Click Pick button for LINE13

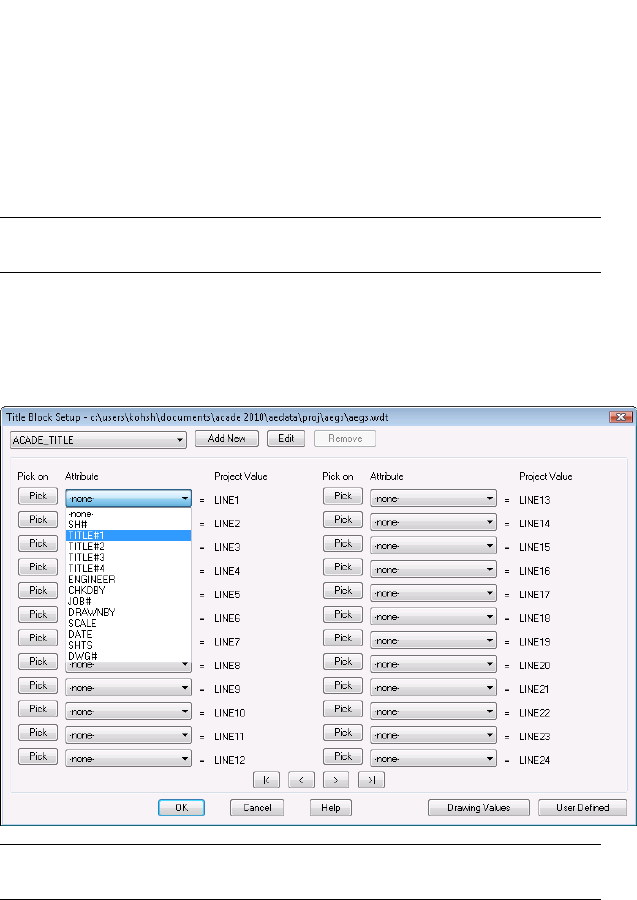pyautogui.click(x=343, y=496)
